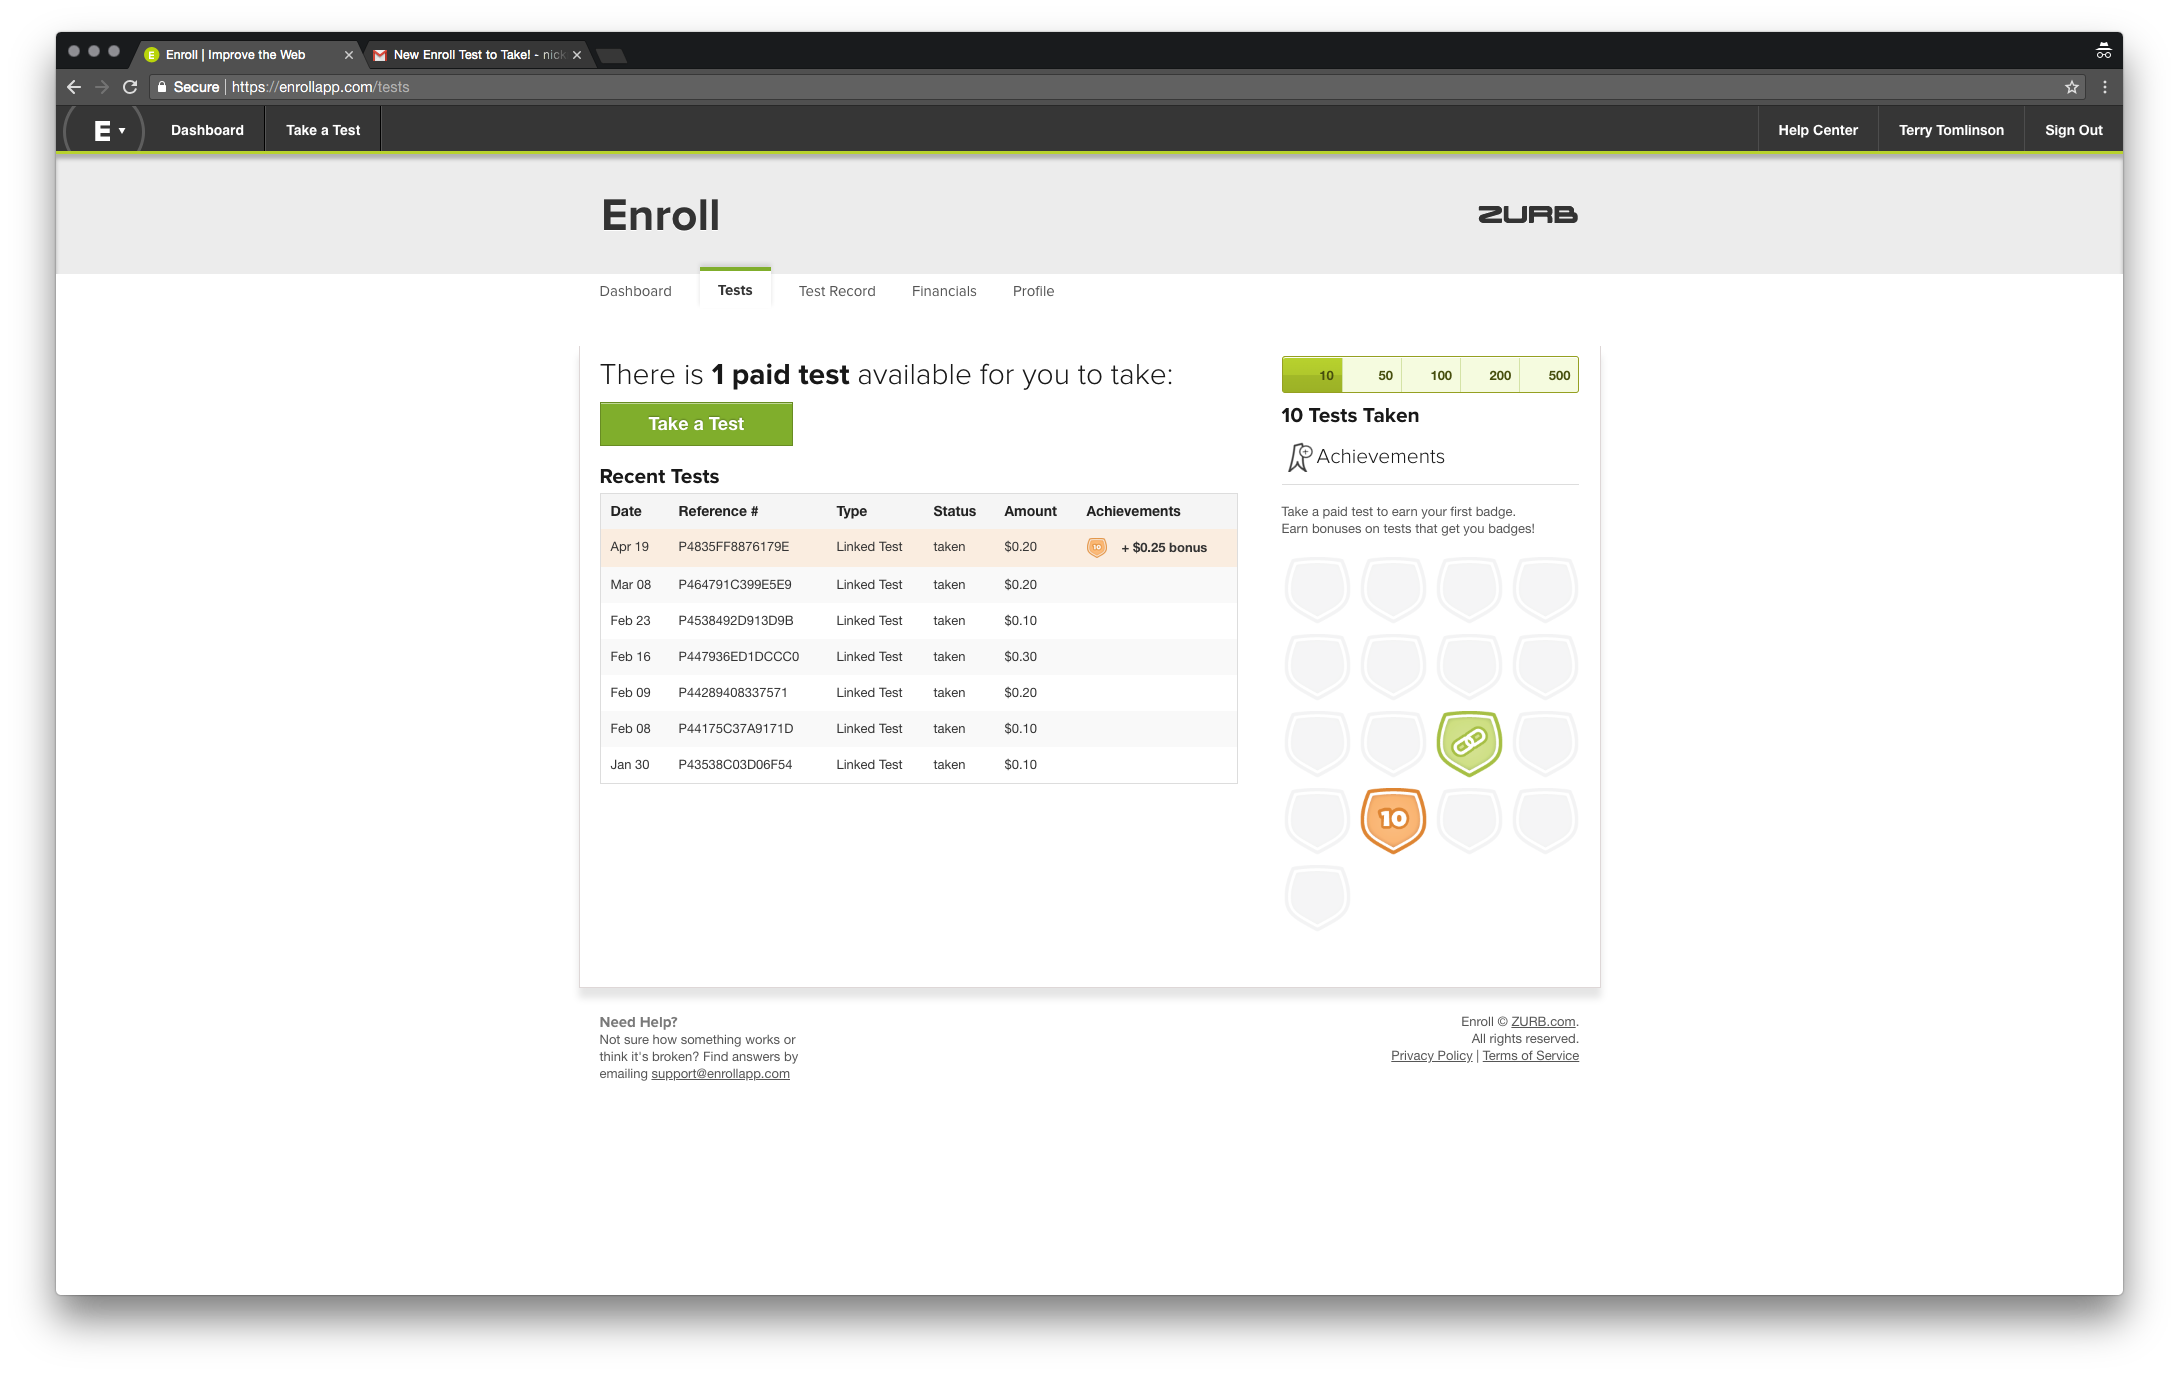Viewport: 2179px width, 1375px height.
Task: Open a new browser tab
Action: [x=611, y=55]
